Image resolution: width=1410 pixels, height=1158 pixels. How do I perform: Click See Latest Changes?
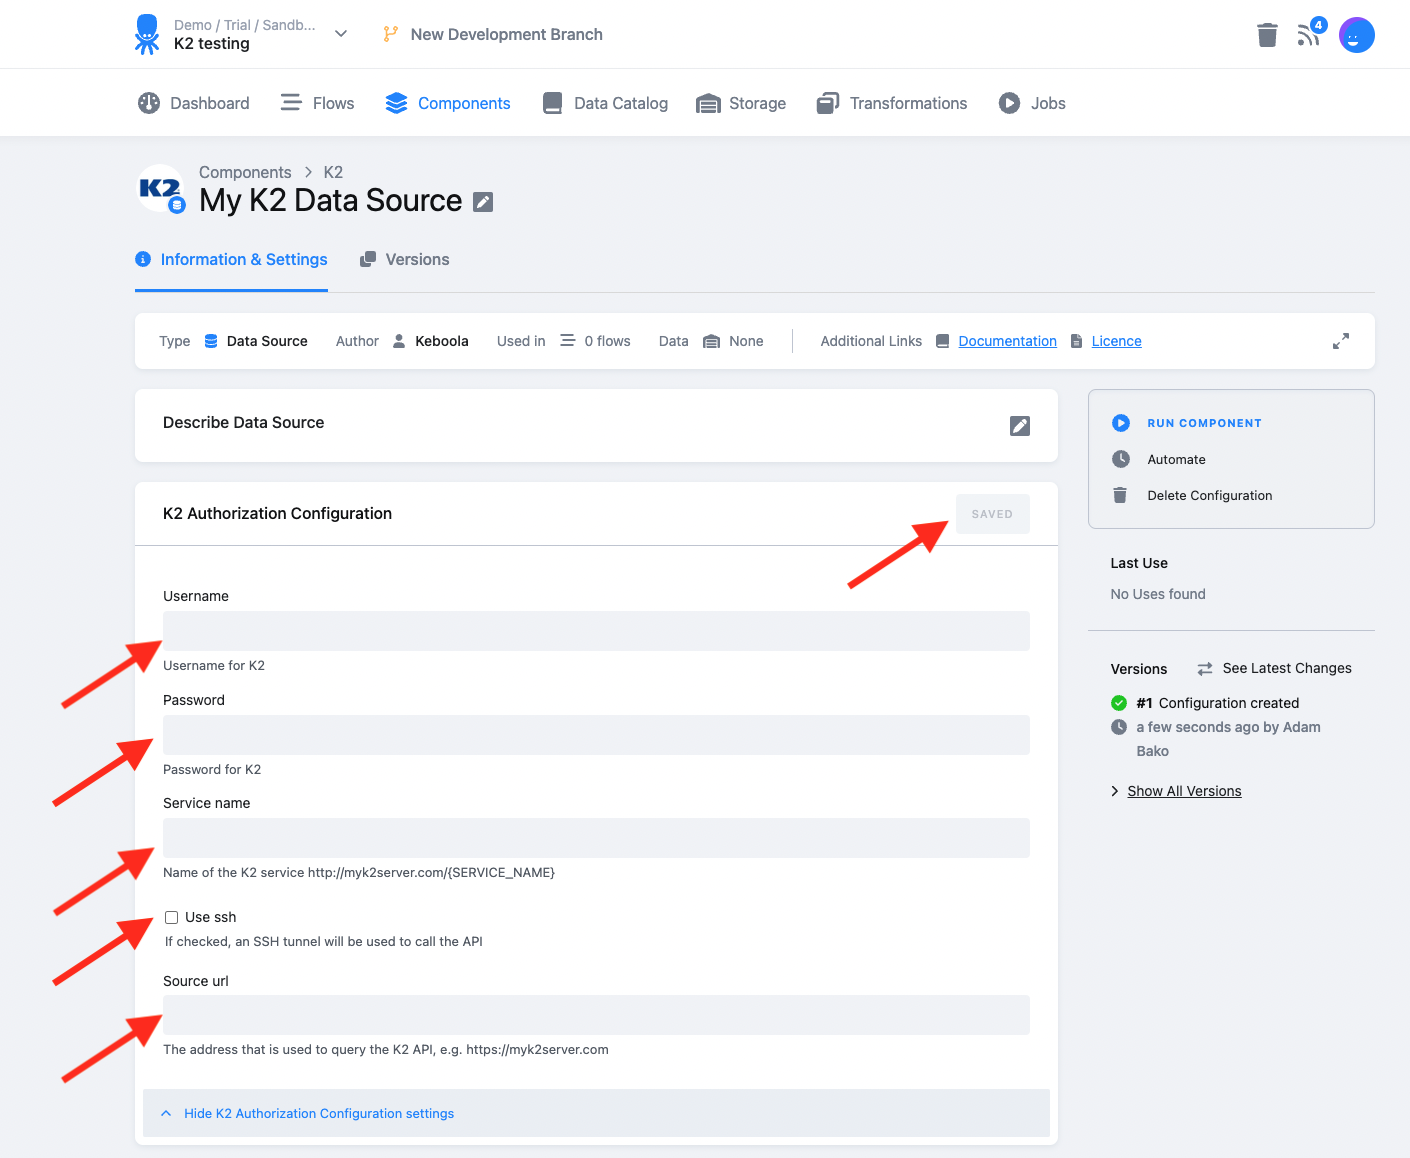tap(1286, 668)
